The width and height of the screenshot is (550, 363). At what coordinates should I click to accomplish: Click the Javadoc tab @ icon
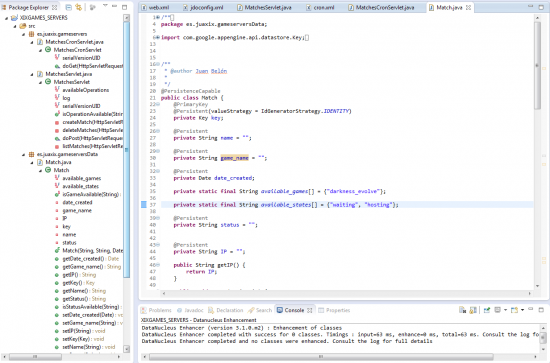pos(179,310)
